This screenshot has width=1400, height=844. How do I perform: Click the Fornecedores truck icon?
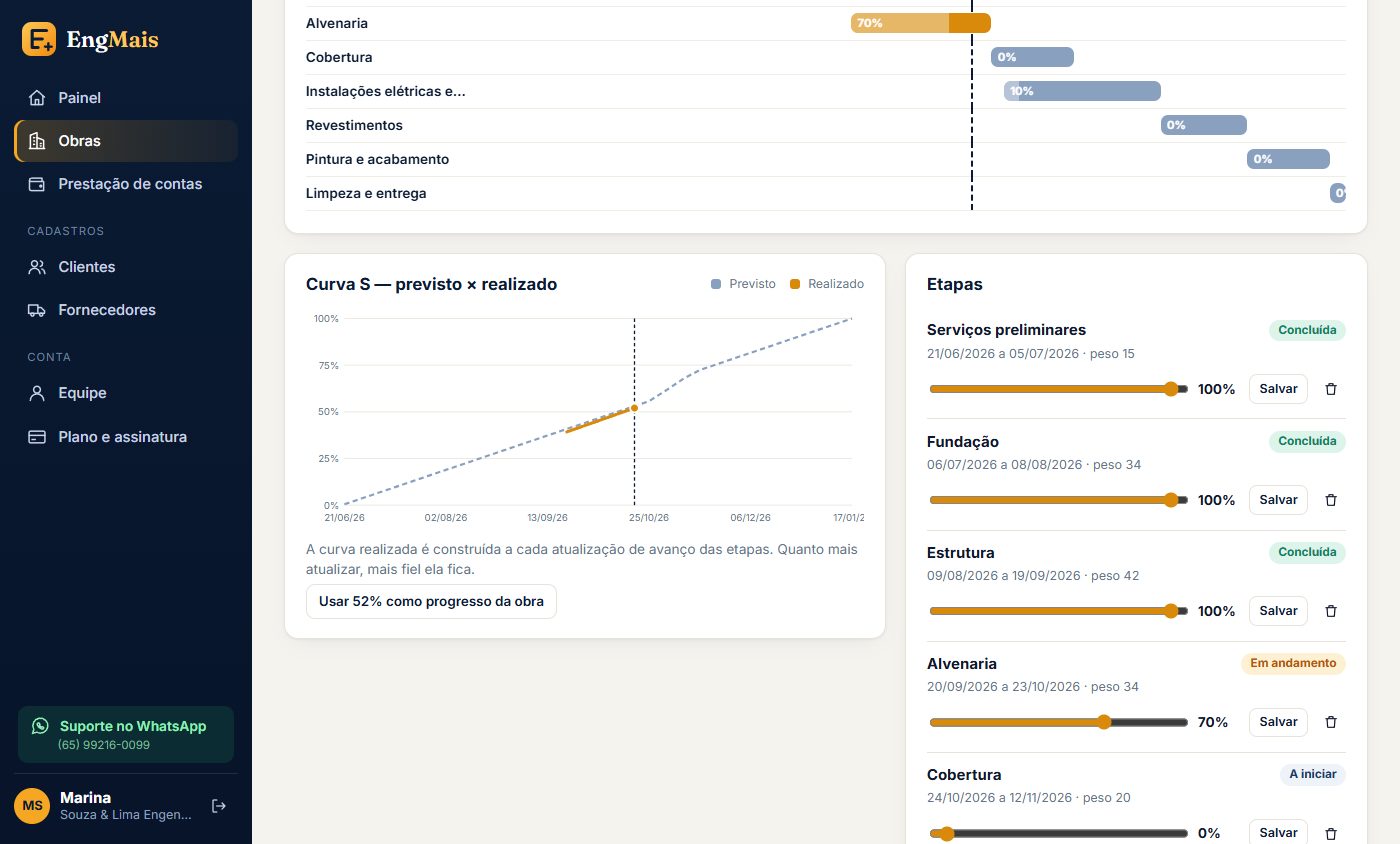pyautogui.click(x=37, y=310)
